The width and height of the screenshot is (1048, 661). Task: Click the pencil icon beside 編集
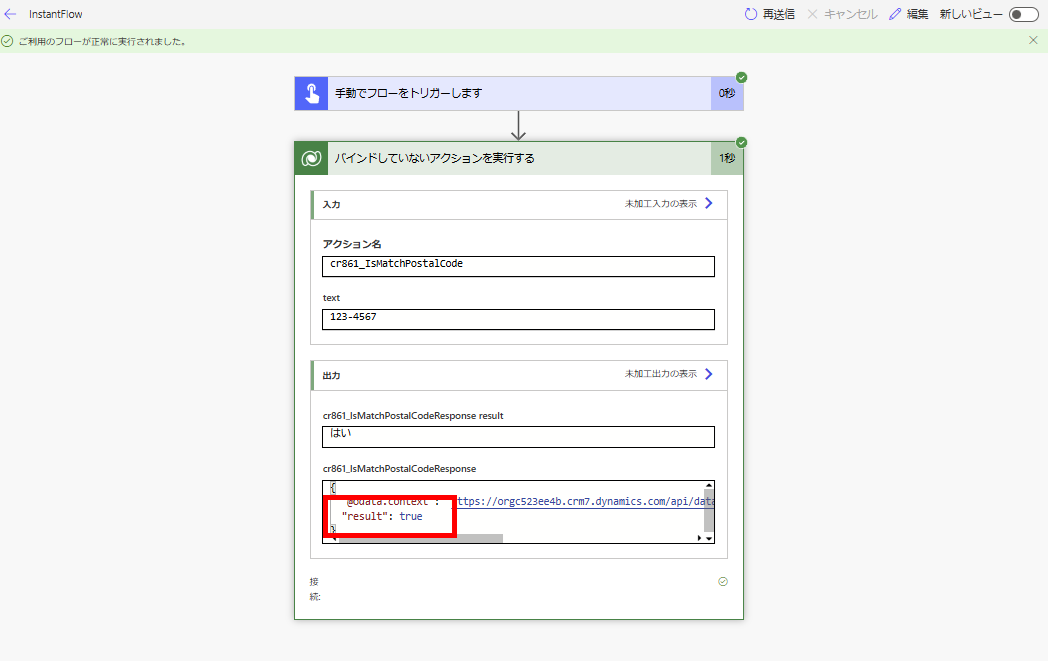coord(894,14)
